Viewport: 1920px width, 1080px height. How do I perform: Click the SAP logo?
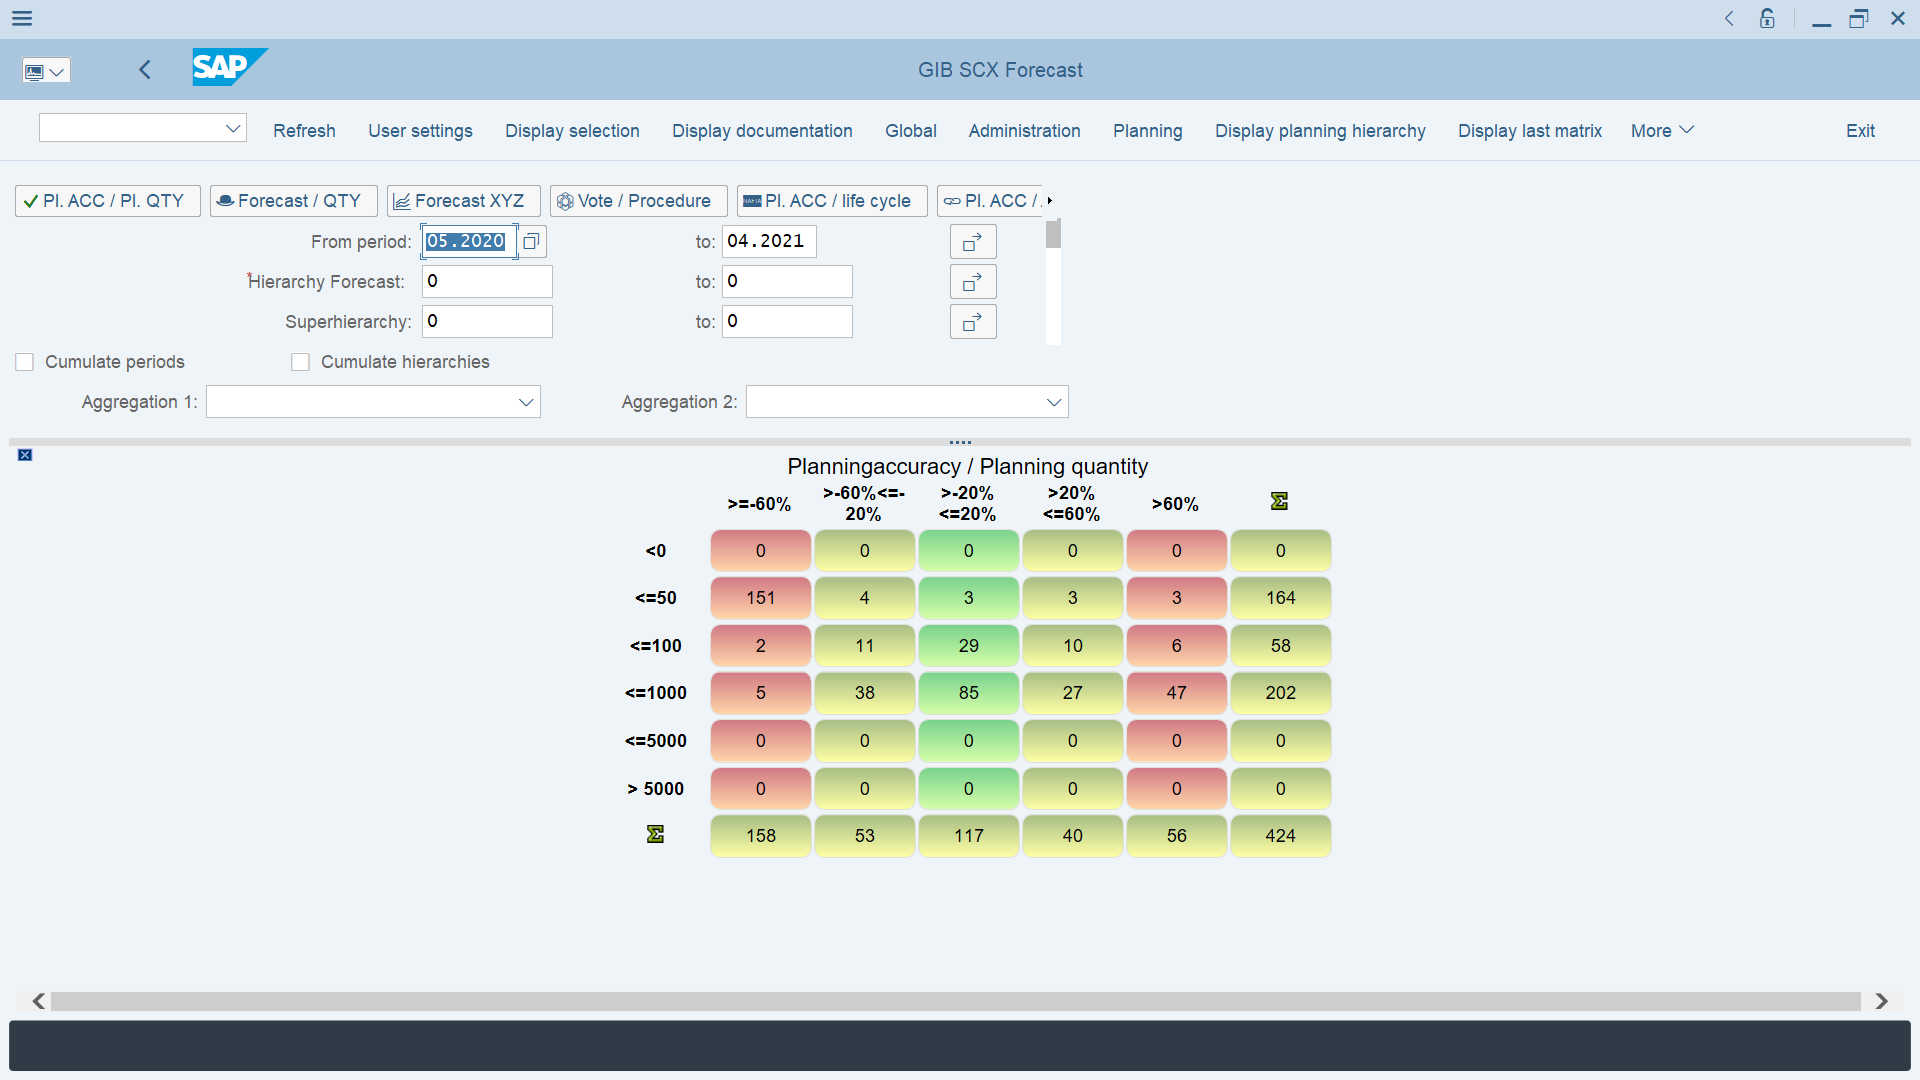click(228, 68)
